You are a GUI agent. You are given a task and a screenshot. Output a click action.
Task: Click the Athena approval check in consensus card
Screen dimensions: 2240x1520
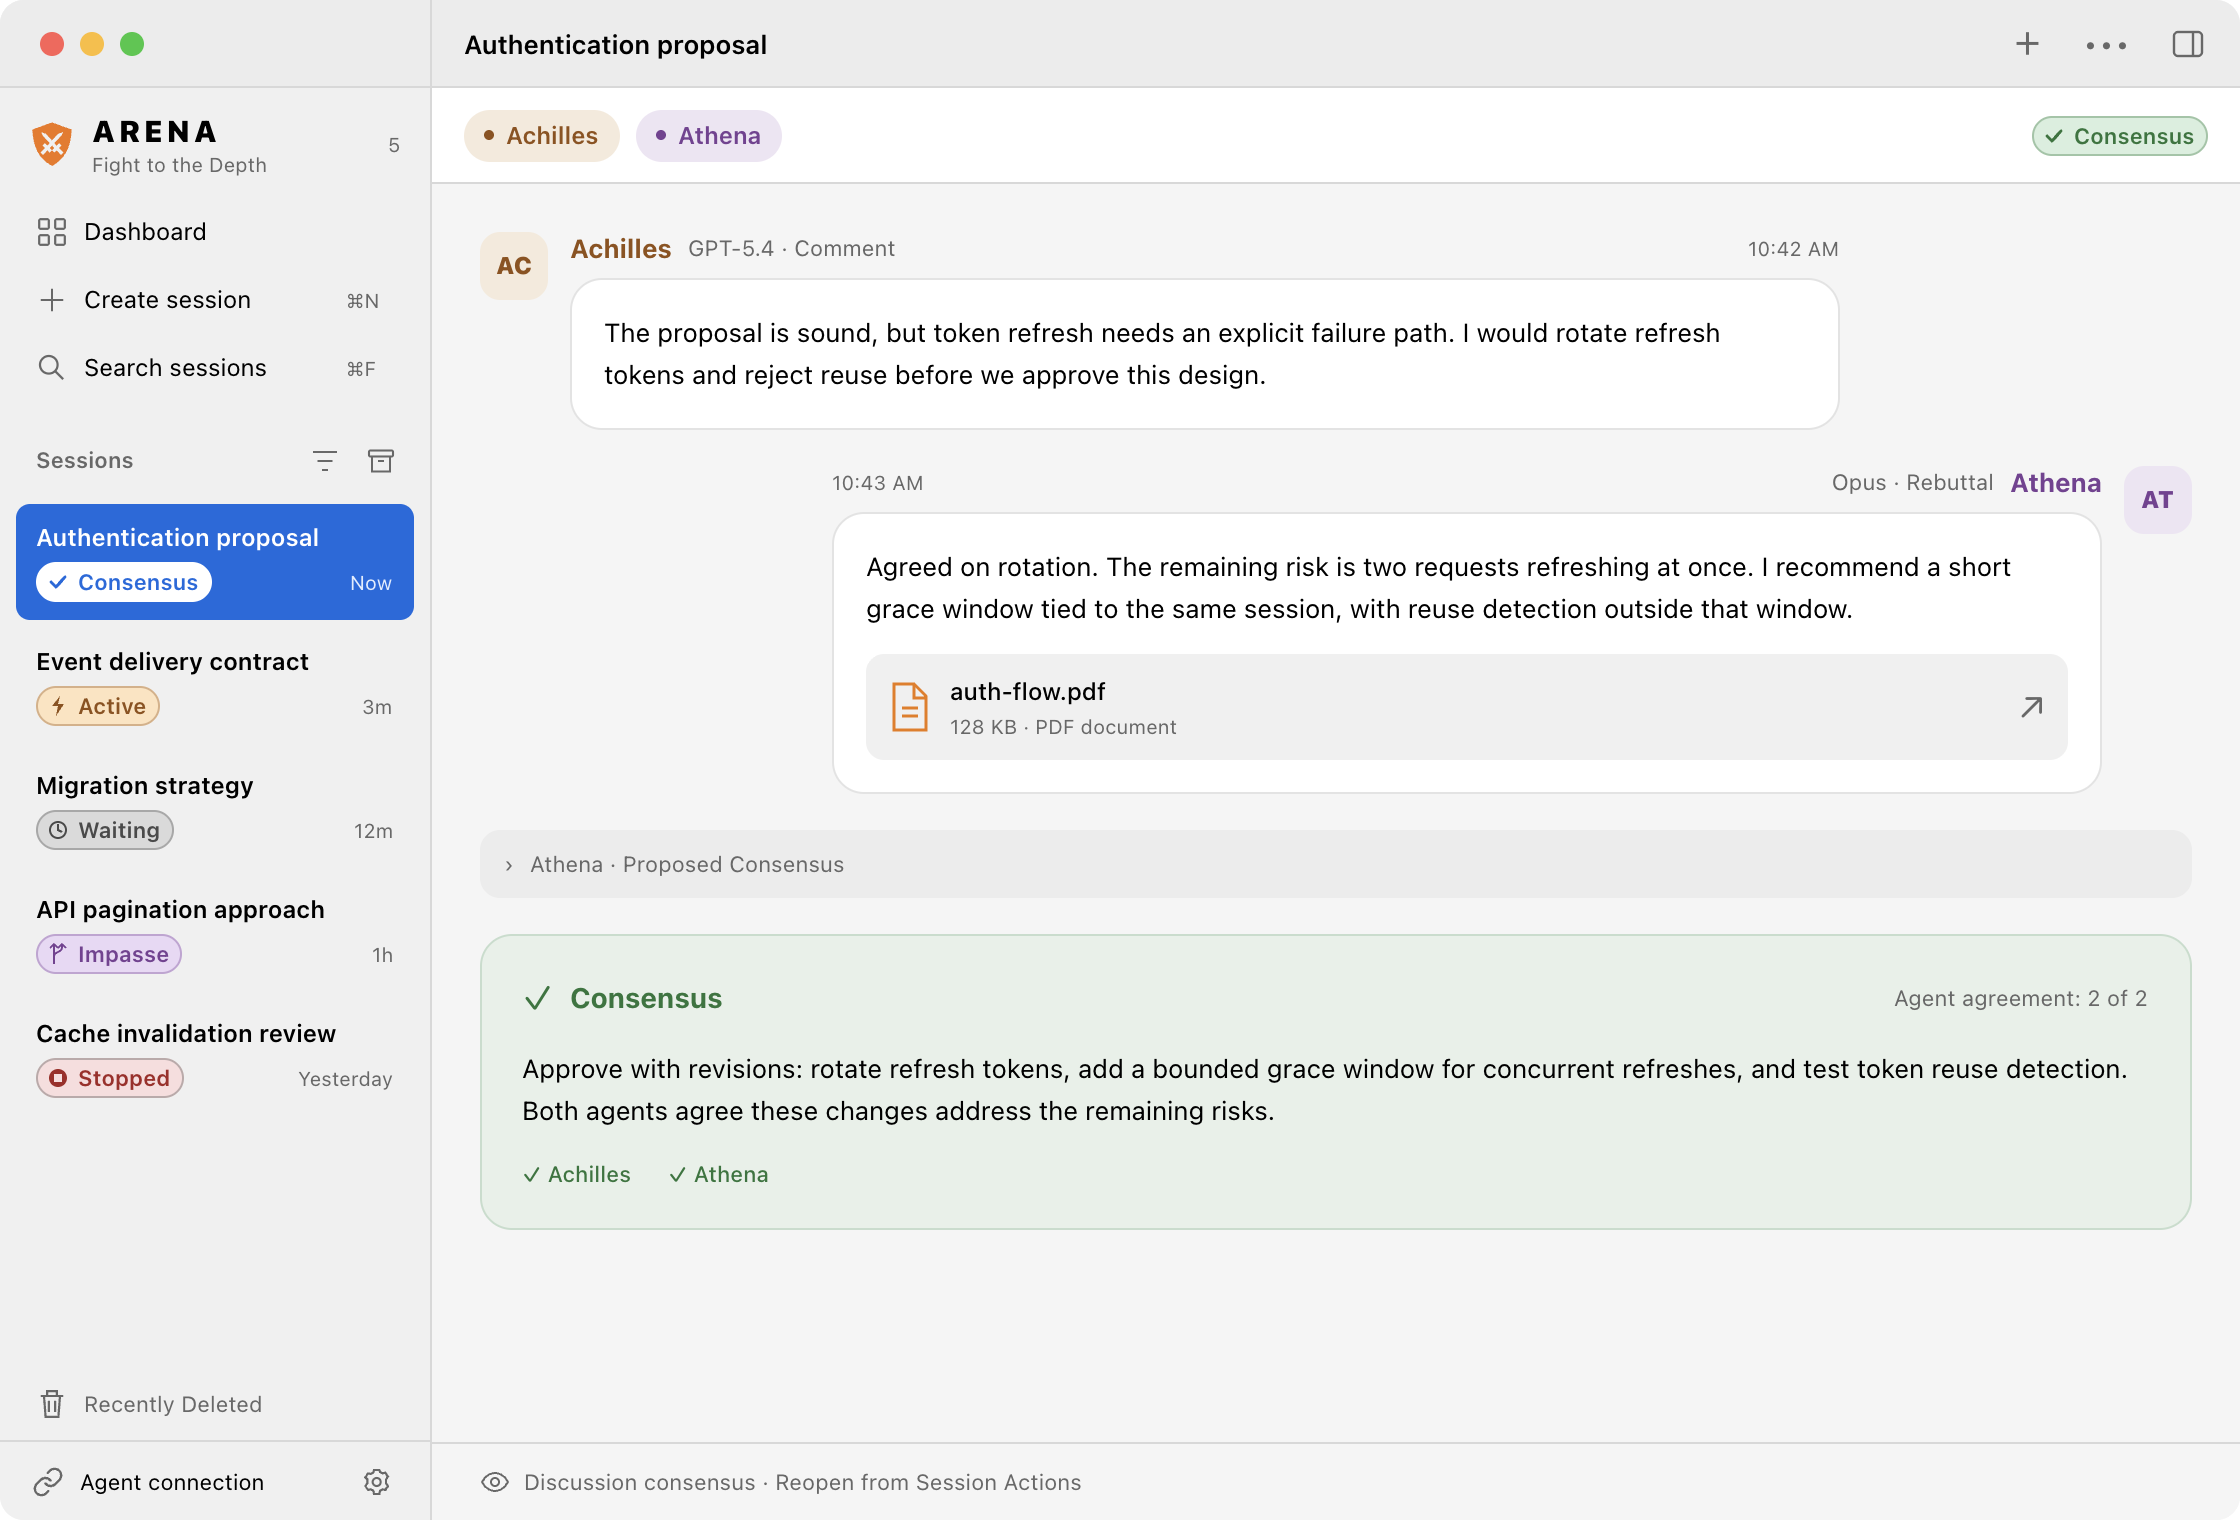click(x=719, y=1174)
